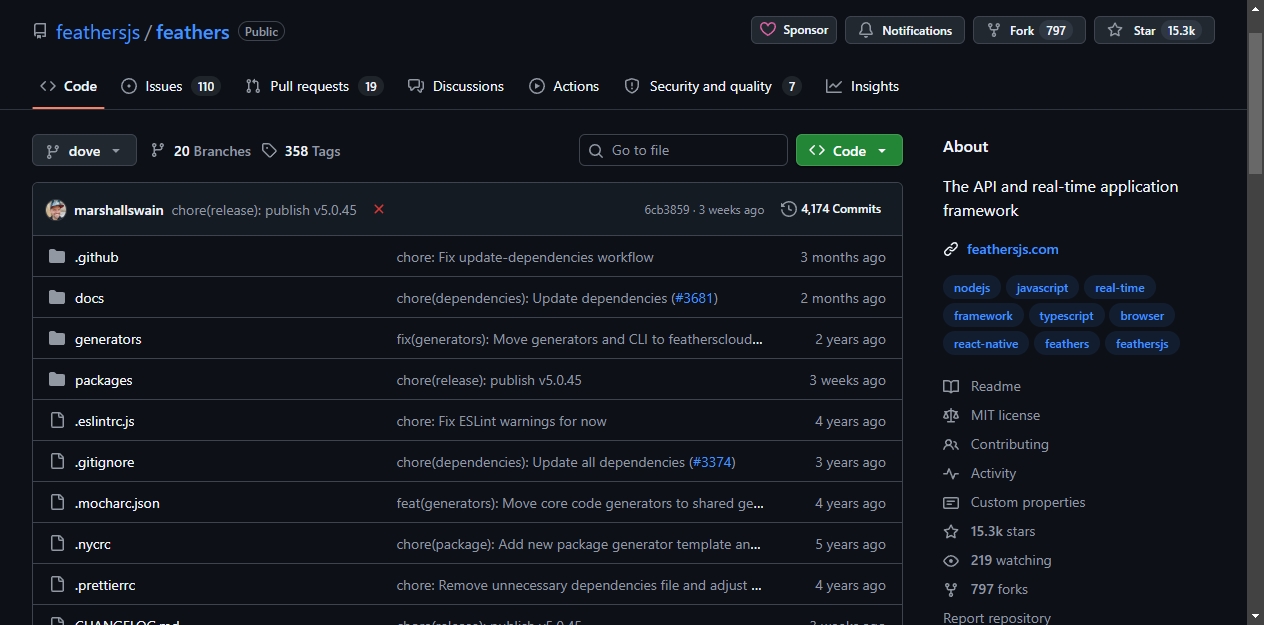Open the Notifications bell button
The image size is (1264, 625).
click(905, 30)
